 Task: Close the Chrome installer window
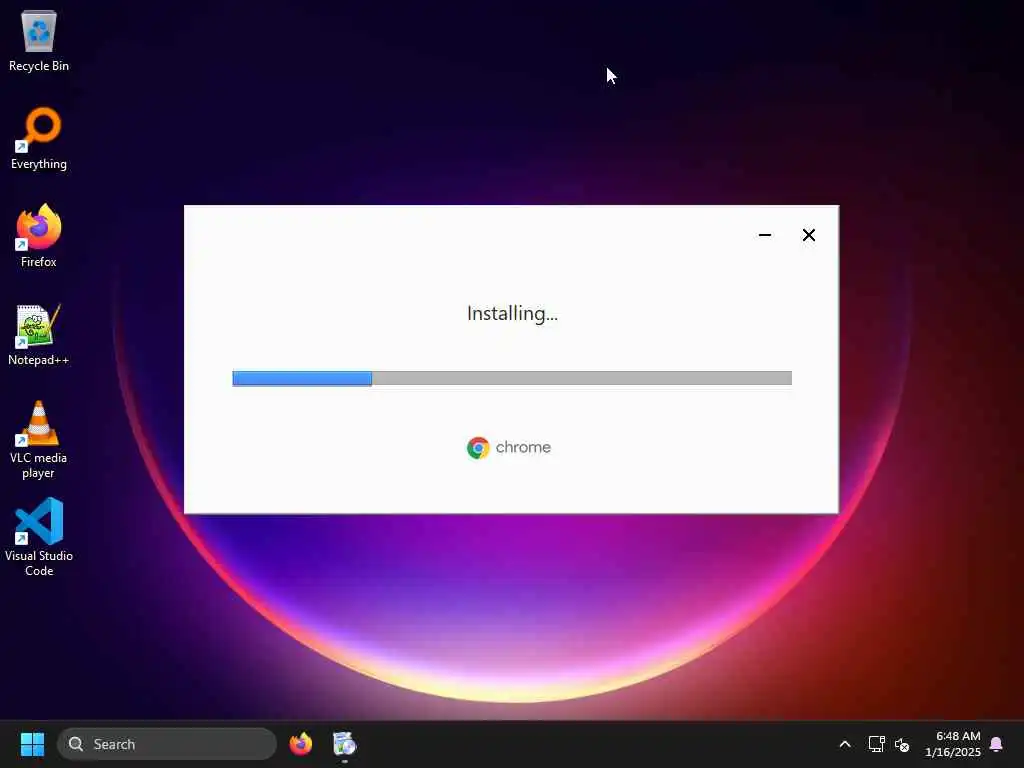click(x=808, y=235)
